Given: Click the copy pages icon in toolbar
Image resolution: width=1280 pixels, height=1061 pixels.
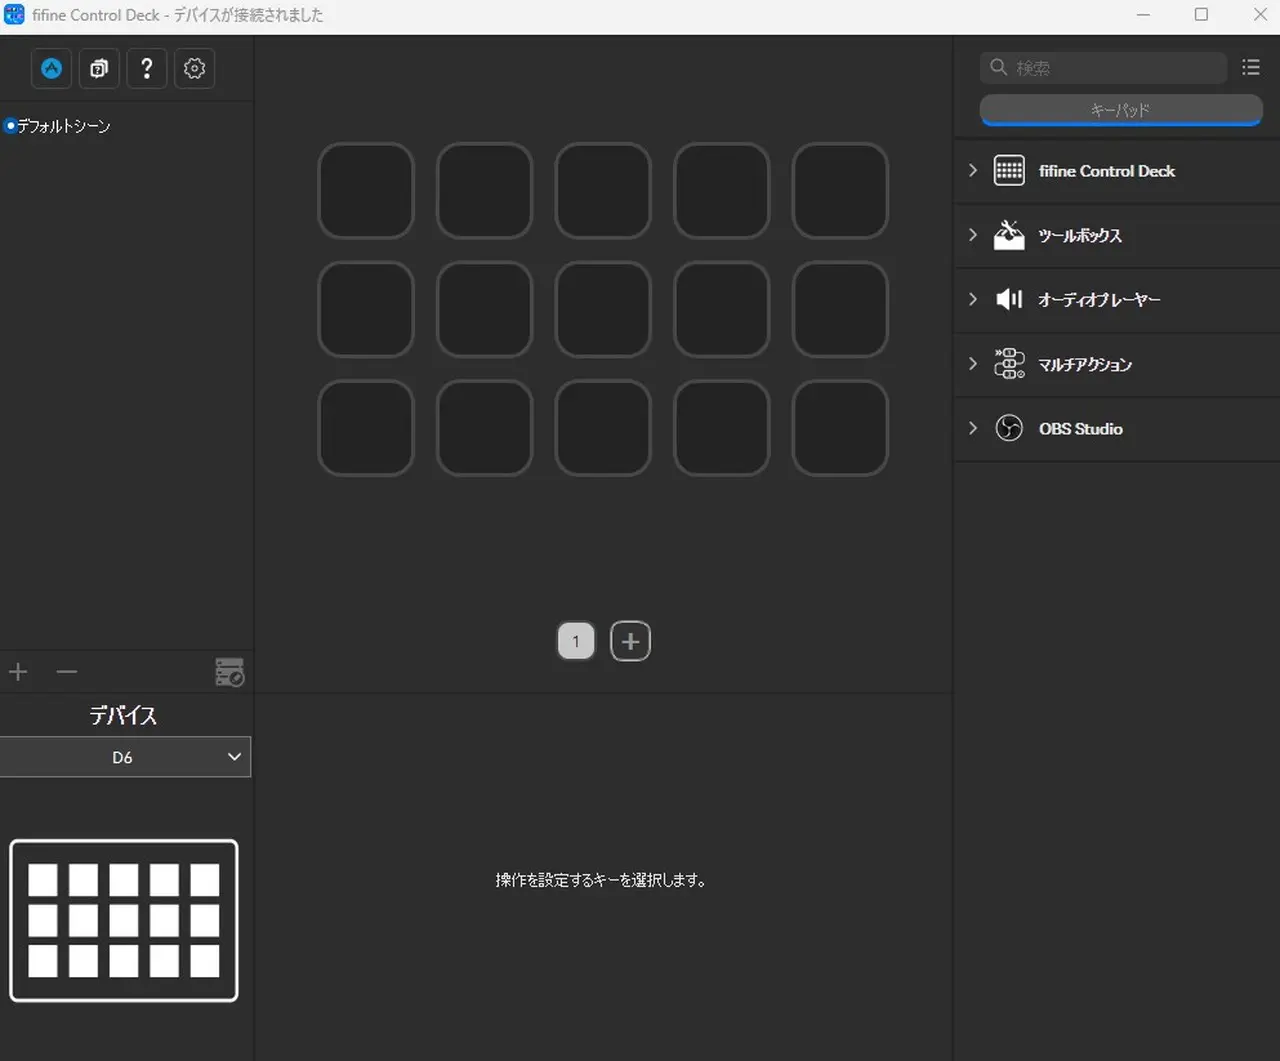Looking at the screenshot, I should click(99, 68).
